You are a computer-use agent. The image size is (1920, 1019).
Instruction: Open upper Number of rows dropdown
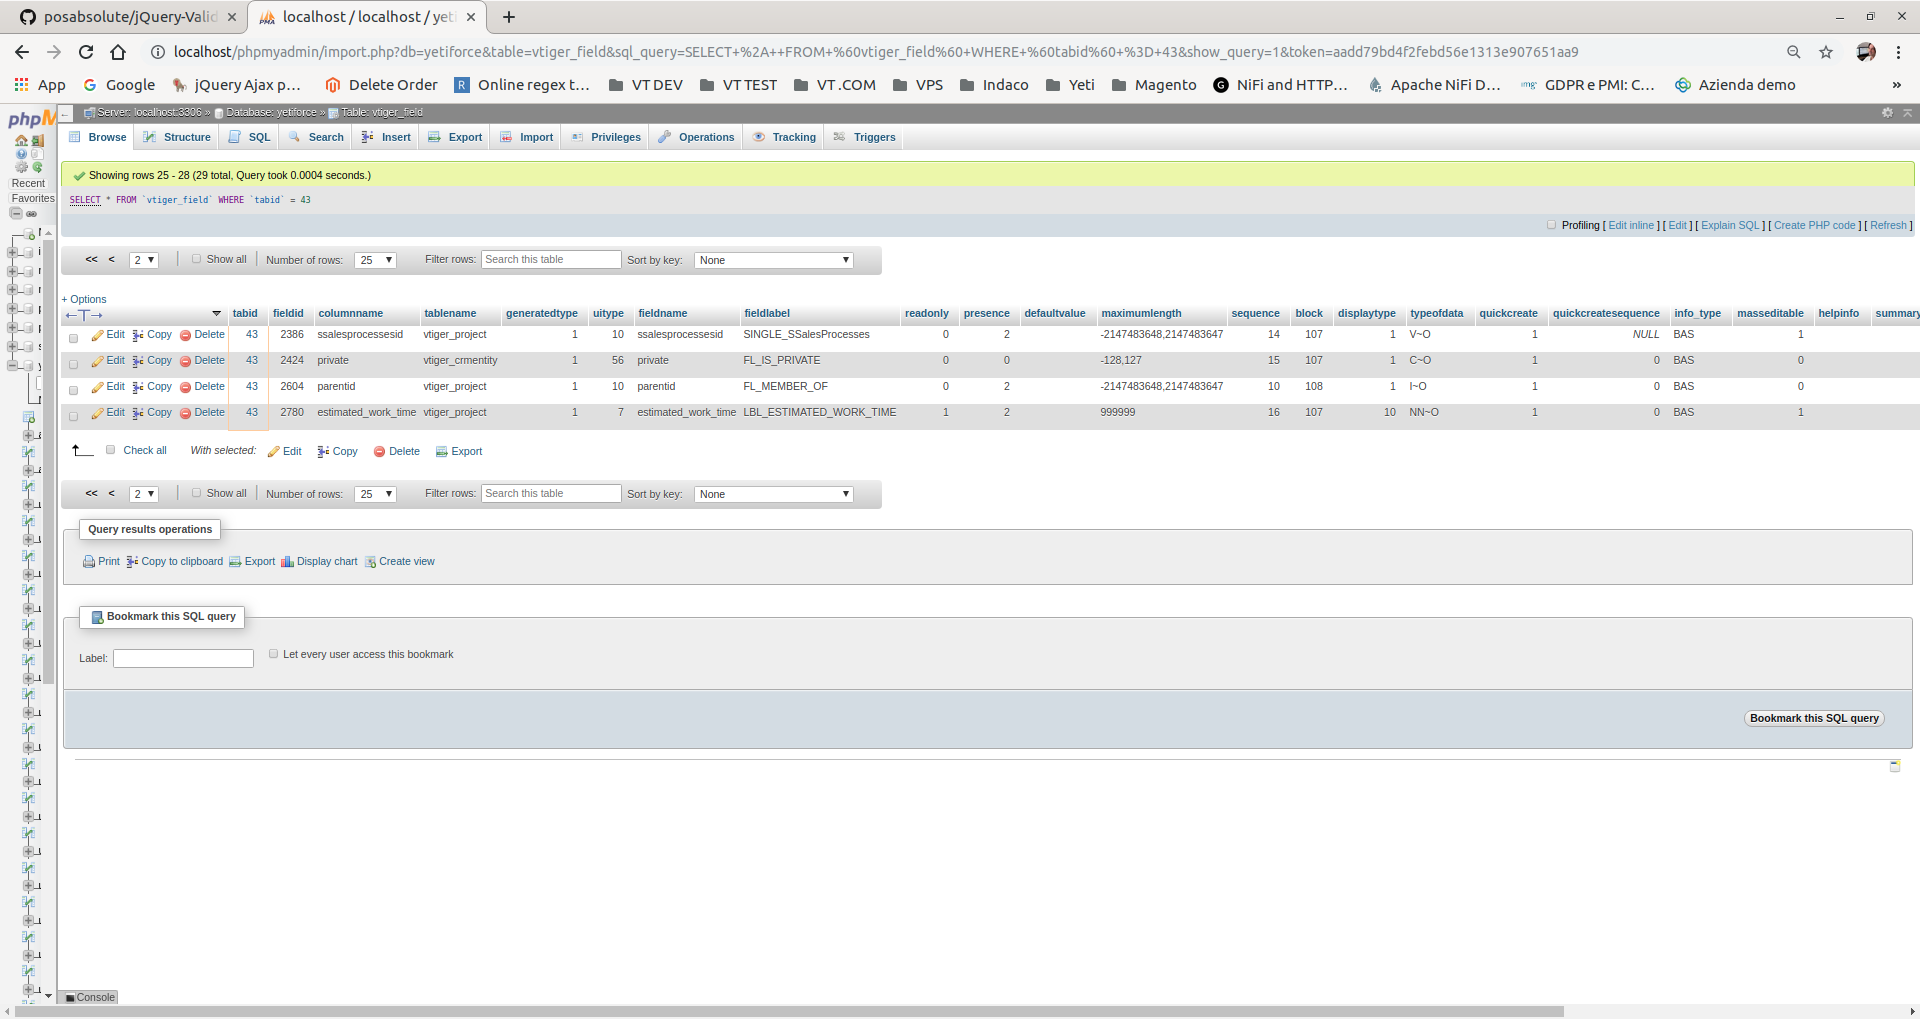[x=376, y=260]
